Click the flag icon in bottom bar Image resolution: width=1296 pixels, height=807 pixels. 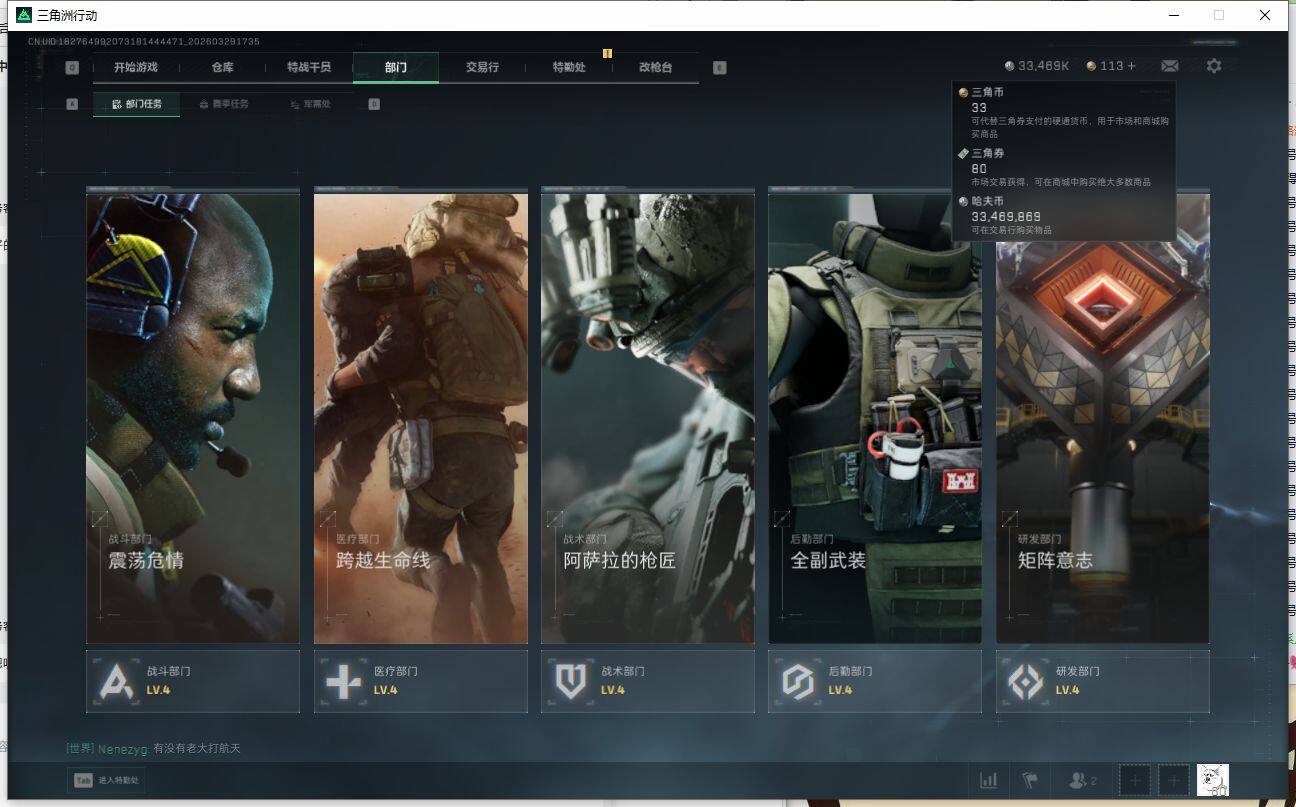[x=1029, y=780]
